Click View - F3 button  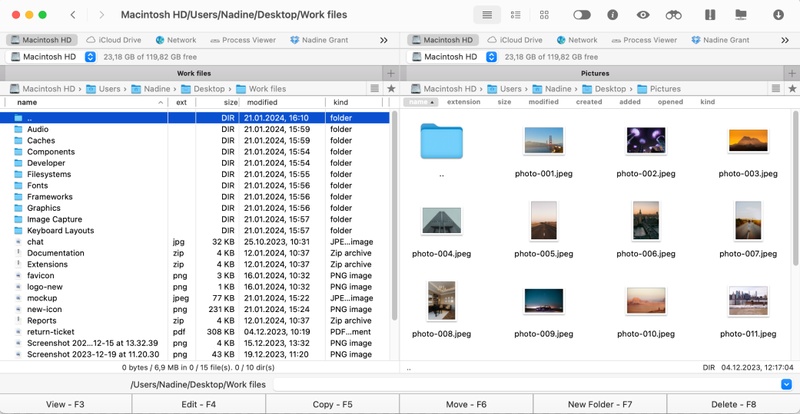tap(66, 404)
